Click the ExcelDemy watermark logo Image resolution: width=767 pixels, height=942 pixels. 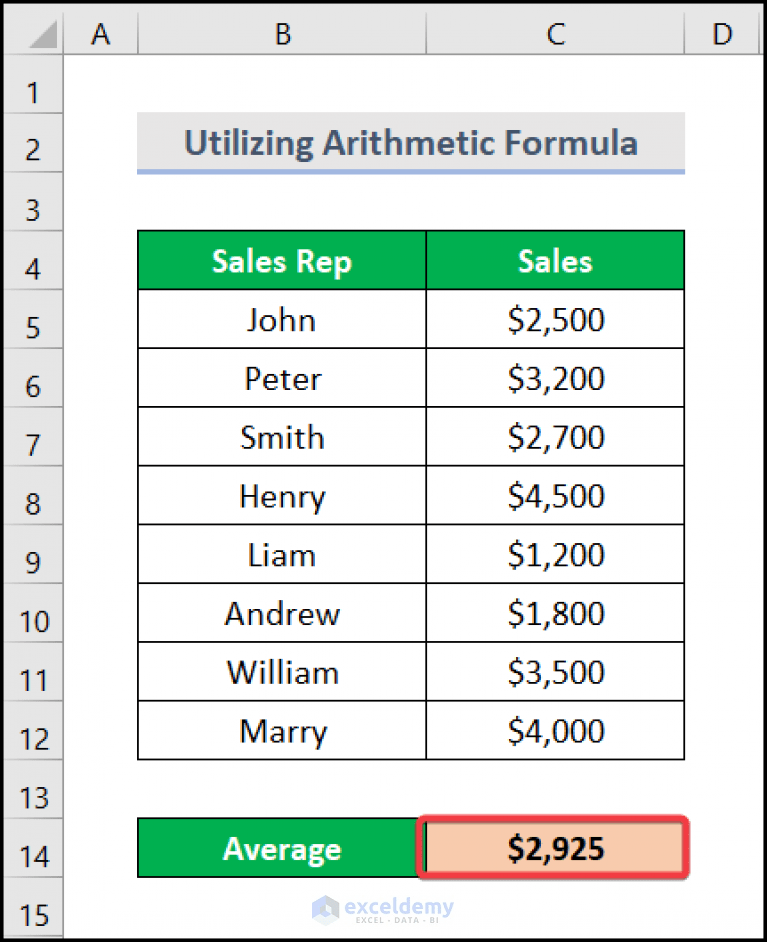385,908
